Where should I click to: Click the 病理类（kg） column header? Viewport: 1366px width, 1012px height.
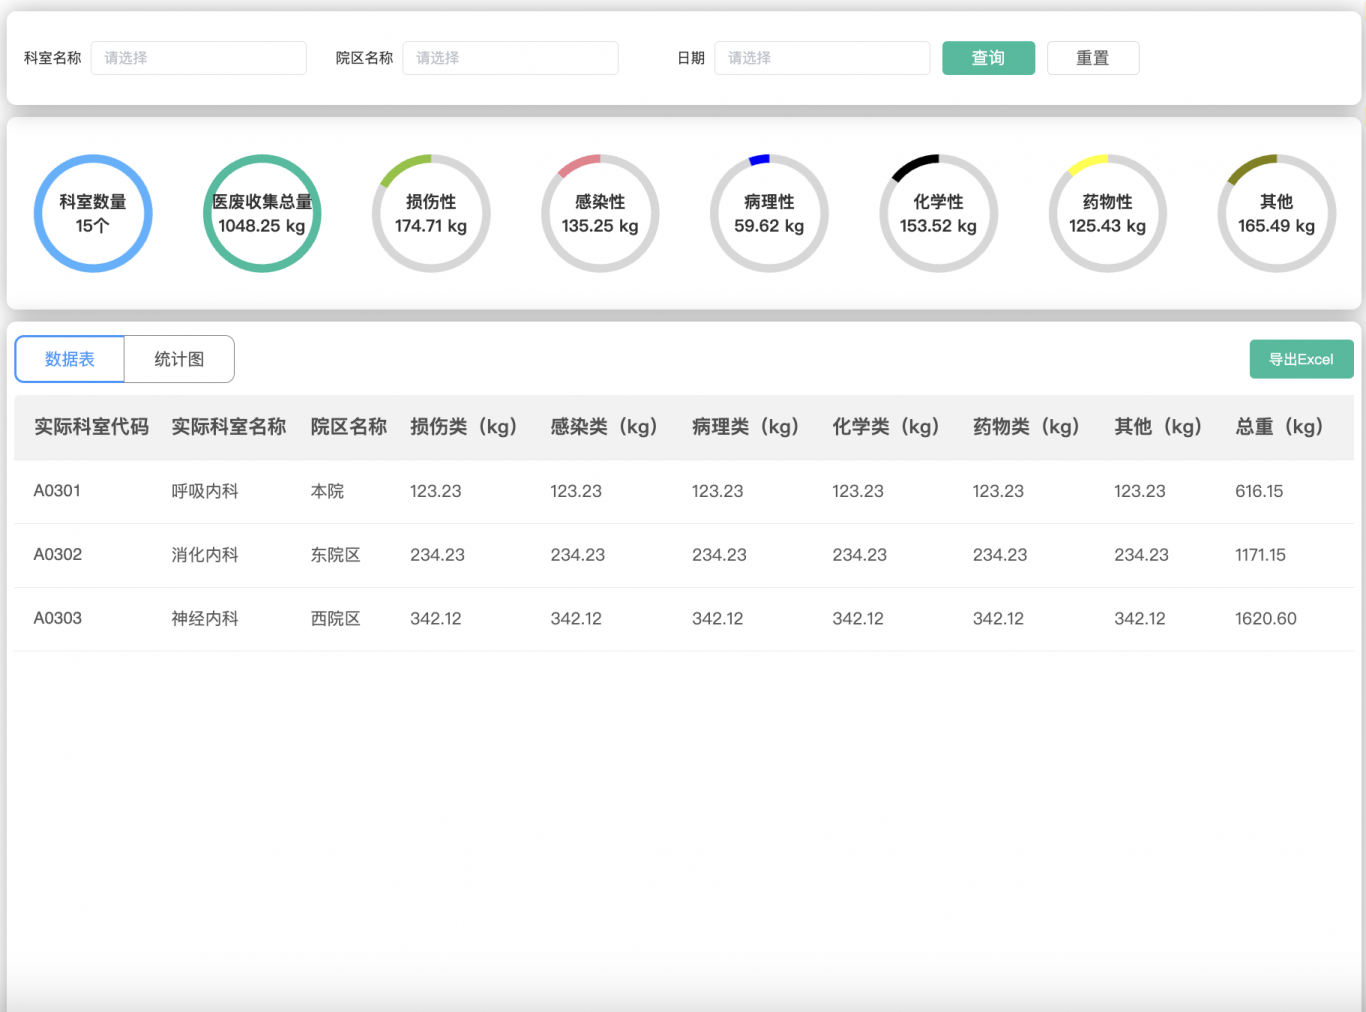tap(746, 427)
